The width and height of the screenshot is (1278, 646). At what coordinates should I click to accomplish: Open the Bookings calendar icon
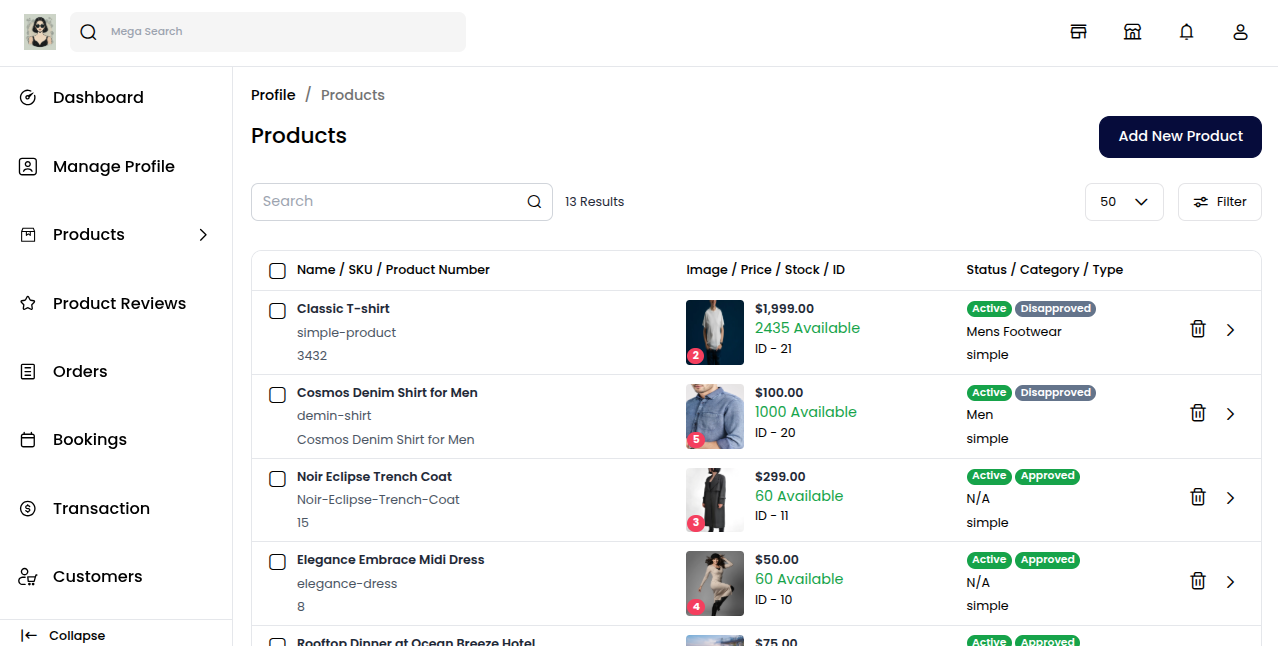[27, 439]
